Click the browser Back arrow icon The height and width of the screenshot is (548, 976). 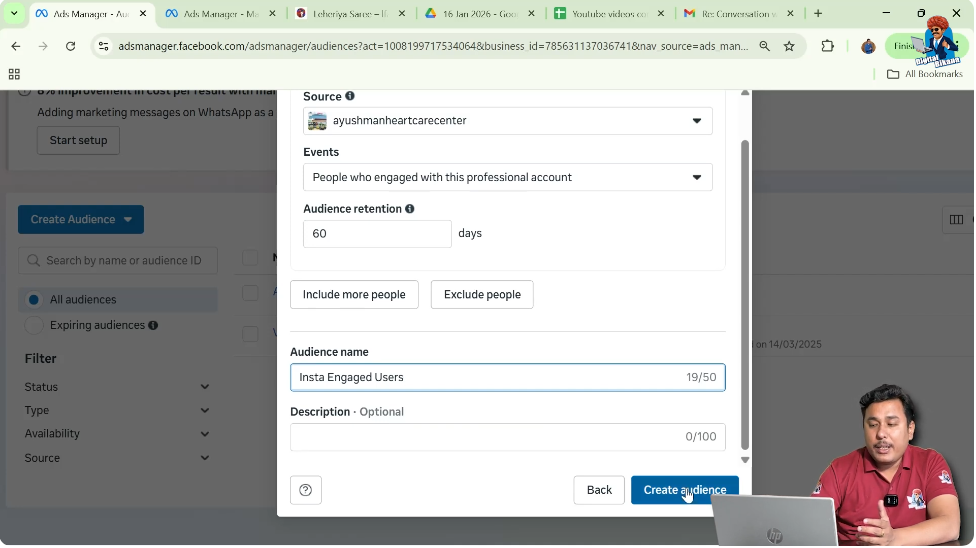point(16,46)
